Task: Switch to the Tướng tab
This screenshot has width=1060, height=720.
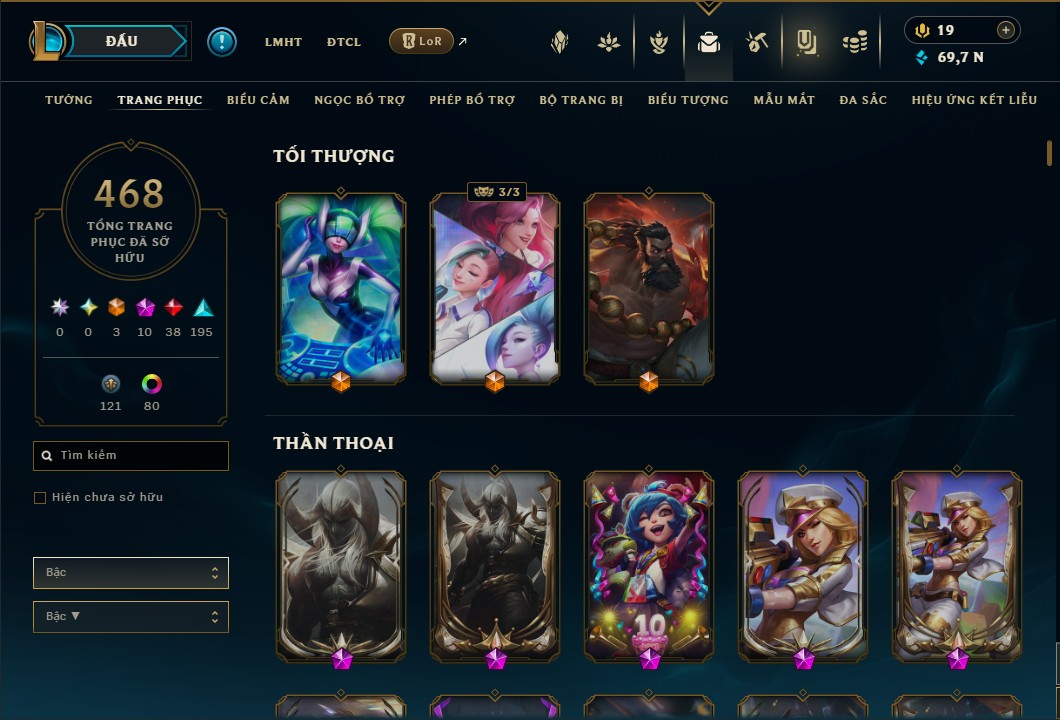Action: [68, 100]
